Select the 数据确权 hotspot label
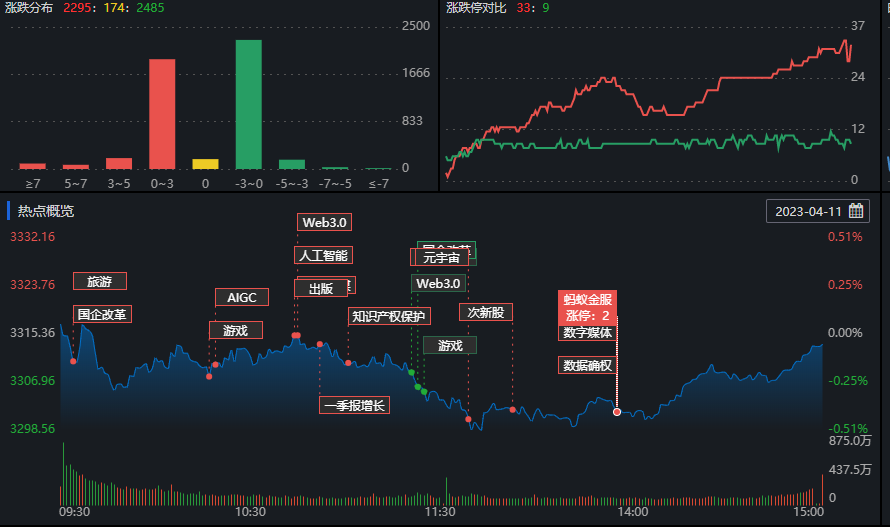 coord(587,365)
